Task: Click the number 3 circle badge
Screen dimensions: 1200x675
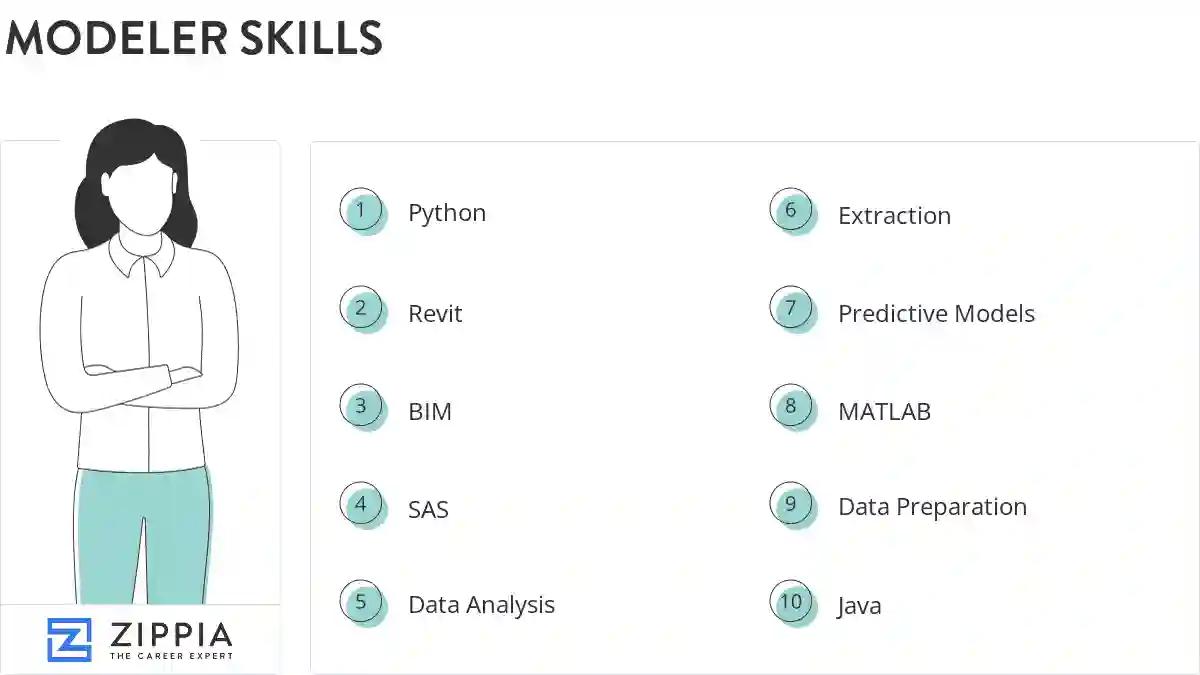Action: 362,407
